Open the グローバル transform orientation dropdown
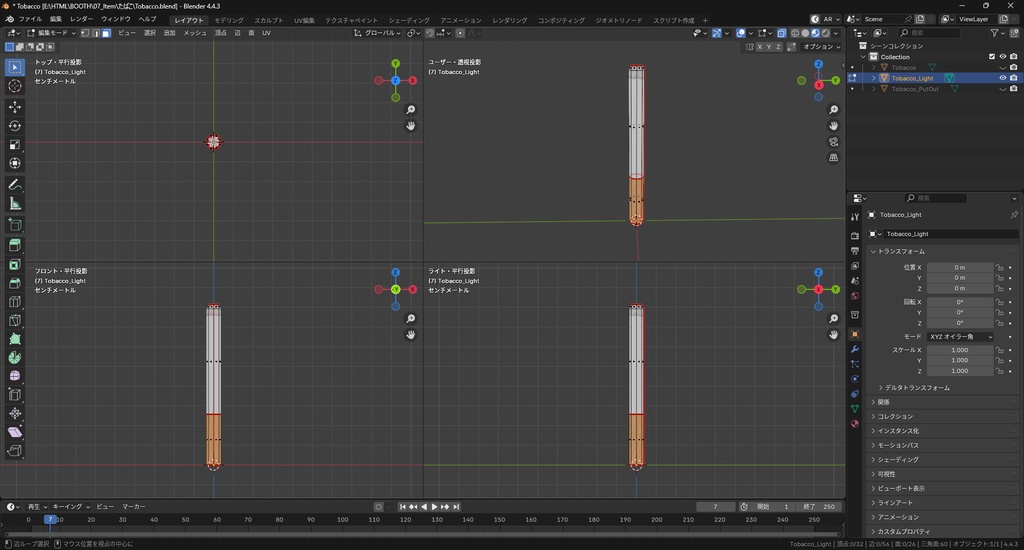Screen dimensions: 1024x550 (377, 33)
